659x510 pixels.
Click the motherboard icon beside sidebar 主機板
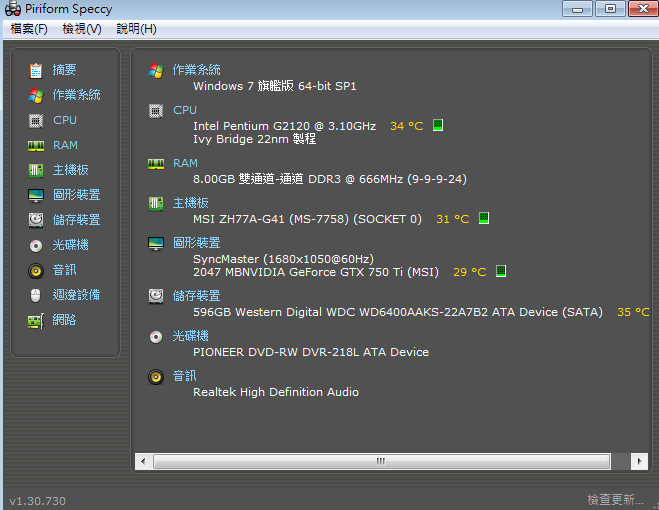36,170
